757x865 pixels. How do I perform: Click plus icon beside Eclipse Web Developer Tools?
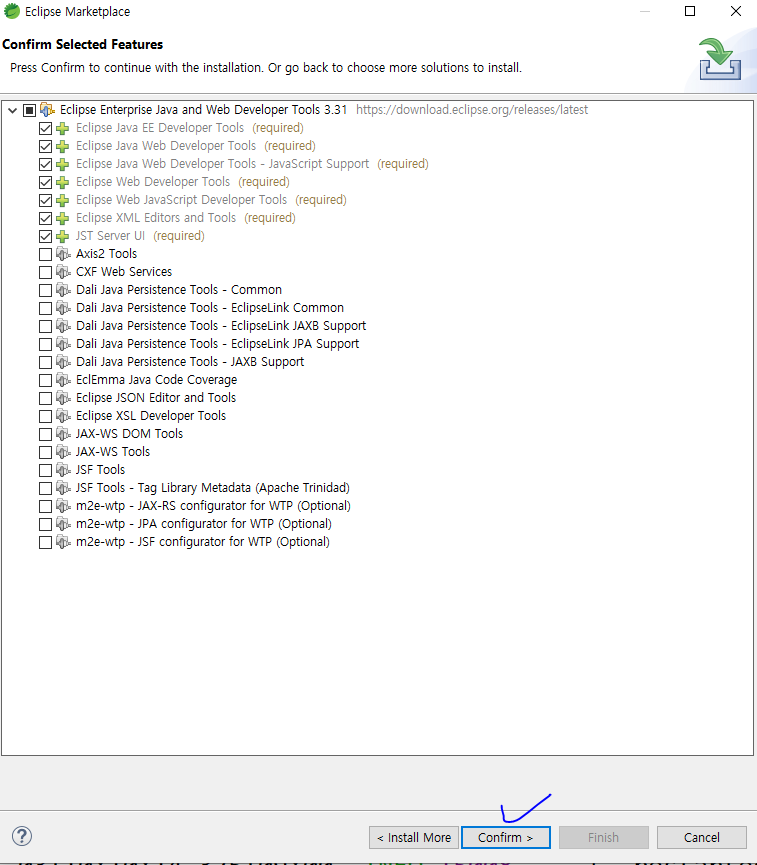[63, 183]
